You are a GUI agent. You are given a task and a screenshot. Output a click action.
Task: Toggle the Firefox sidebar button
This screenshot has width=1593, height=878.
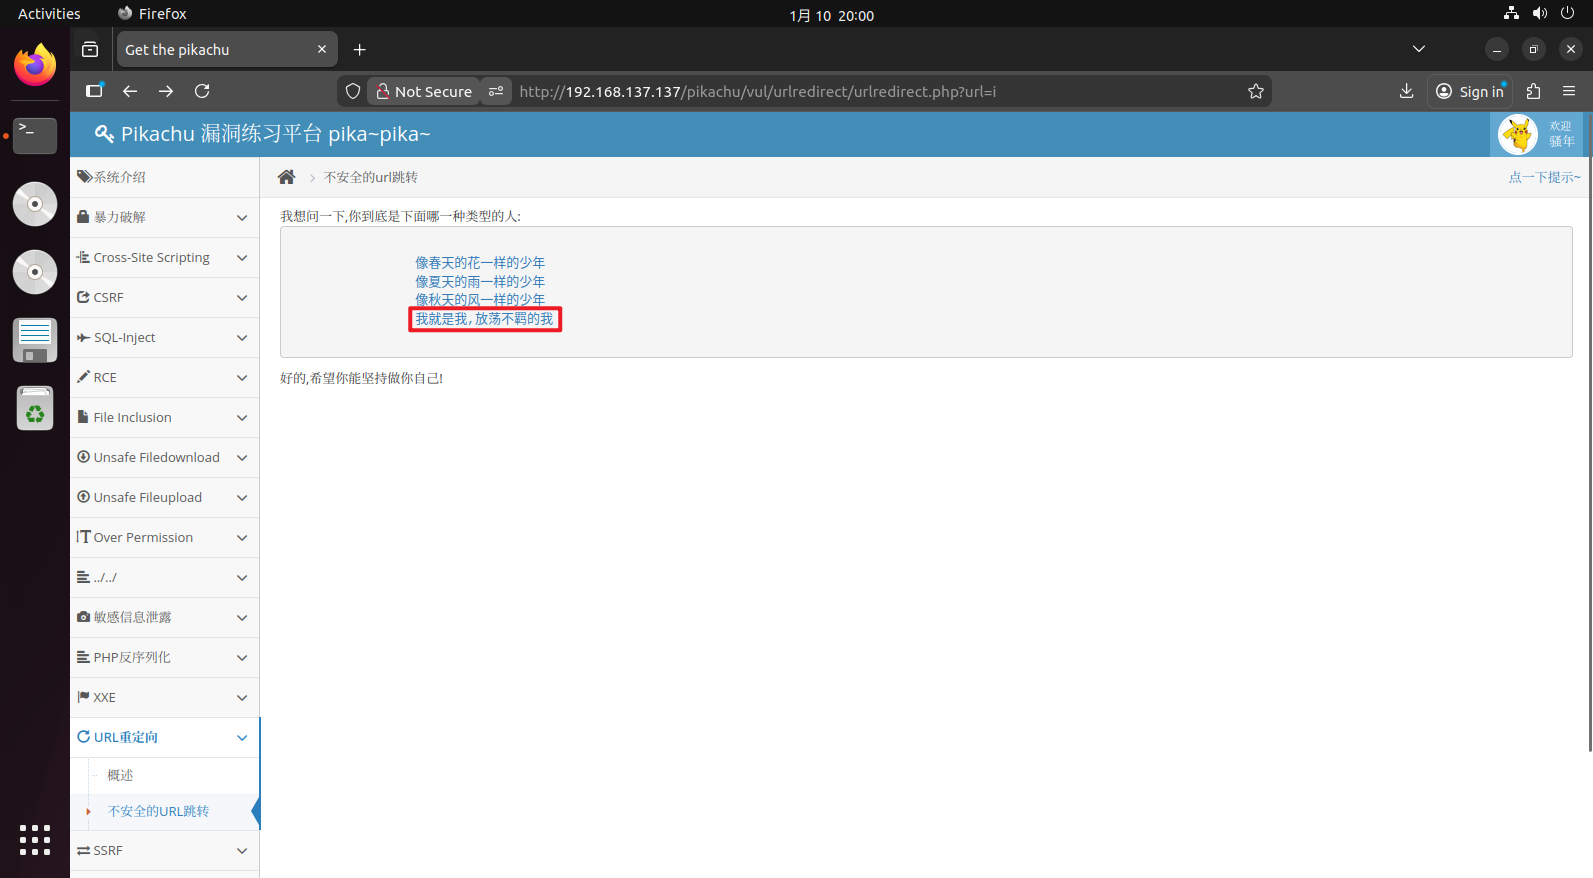[94, 91]
